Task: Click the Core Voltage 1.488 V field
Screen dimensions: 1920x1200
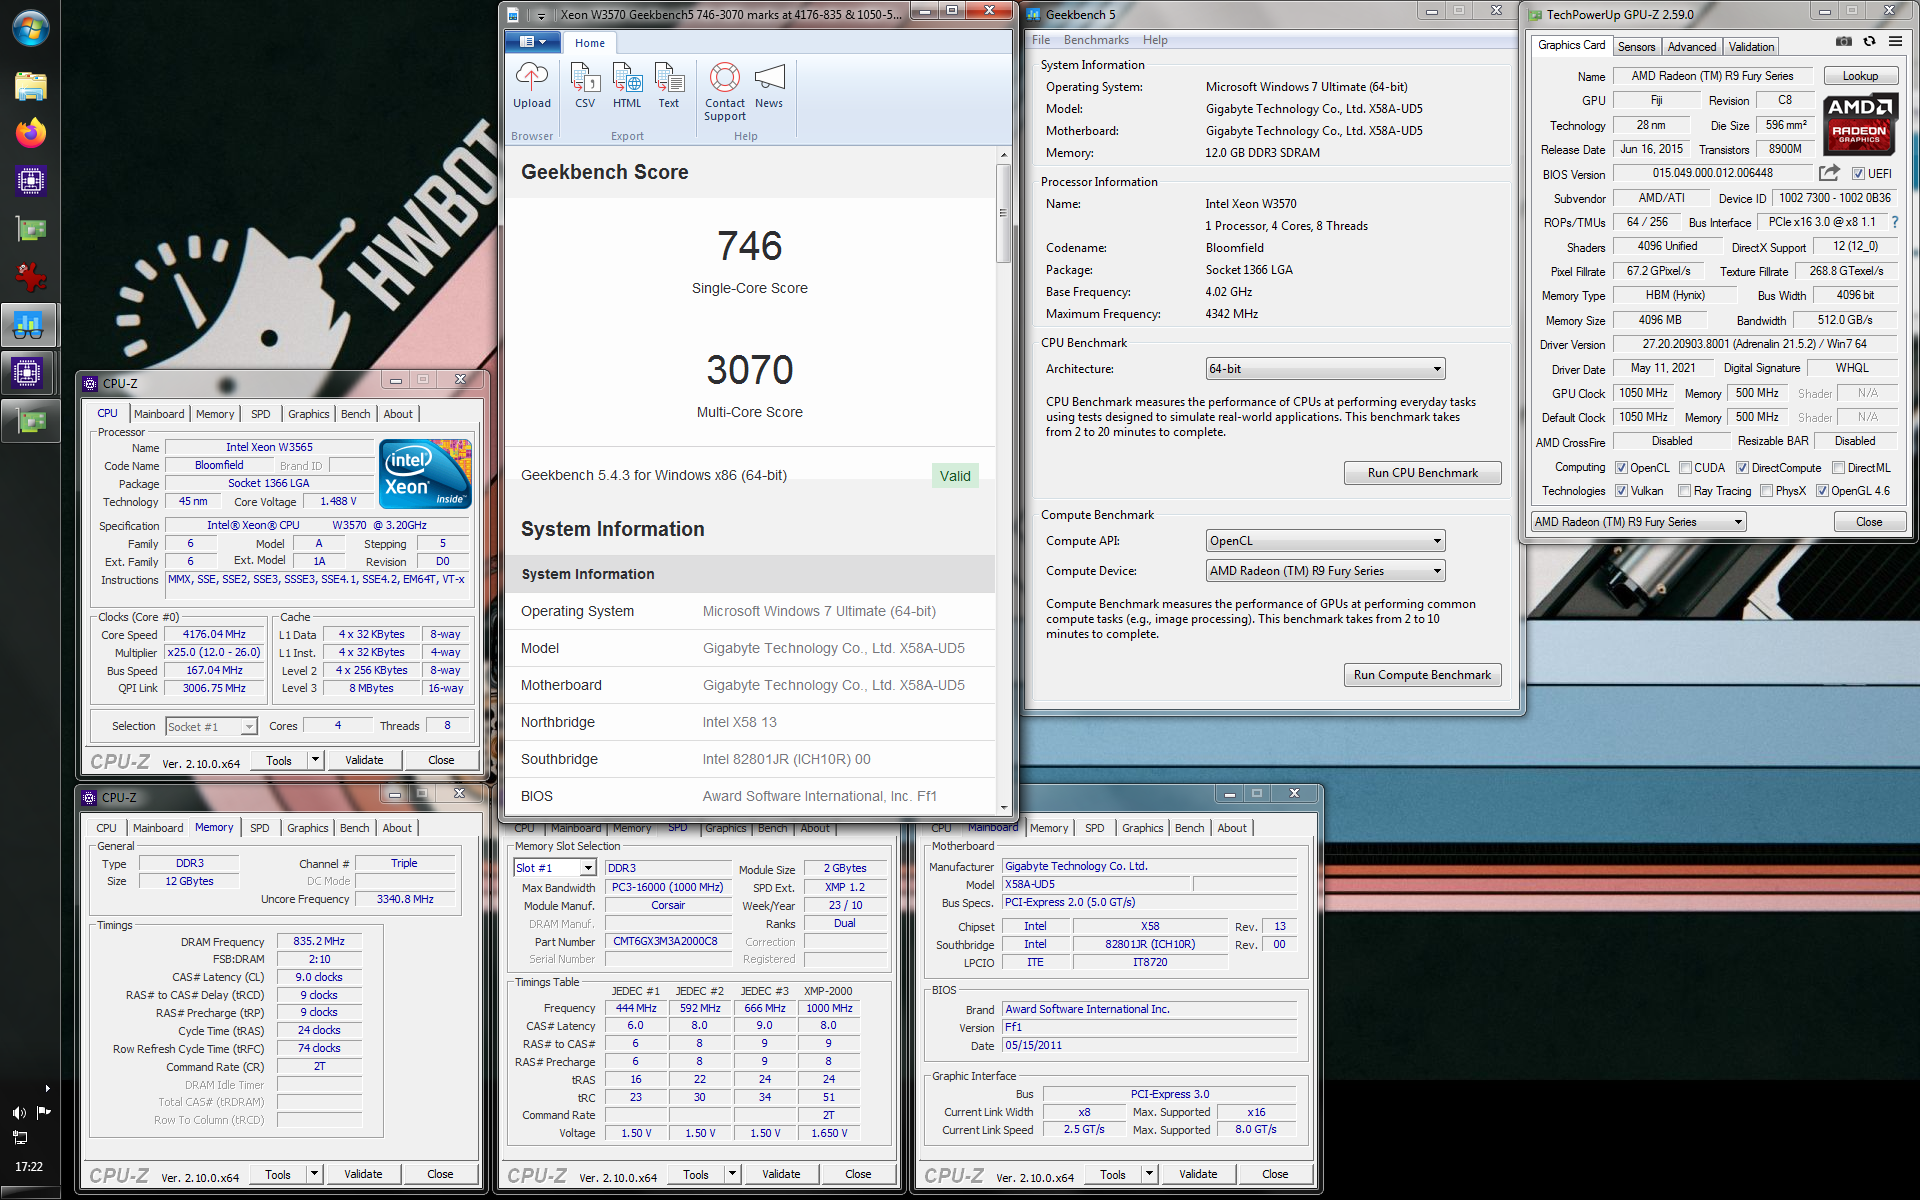Action: click(338, 501)
